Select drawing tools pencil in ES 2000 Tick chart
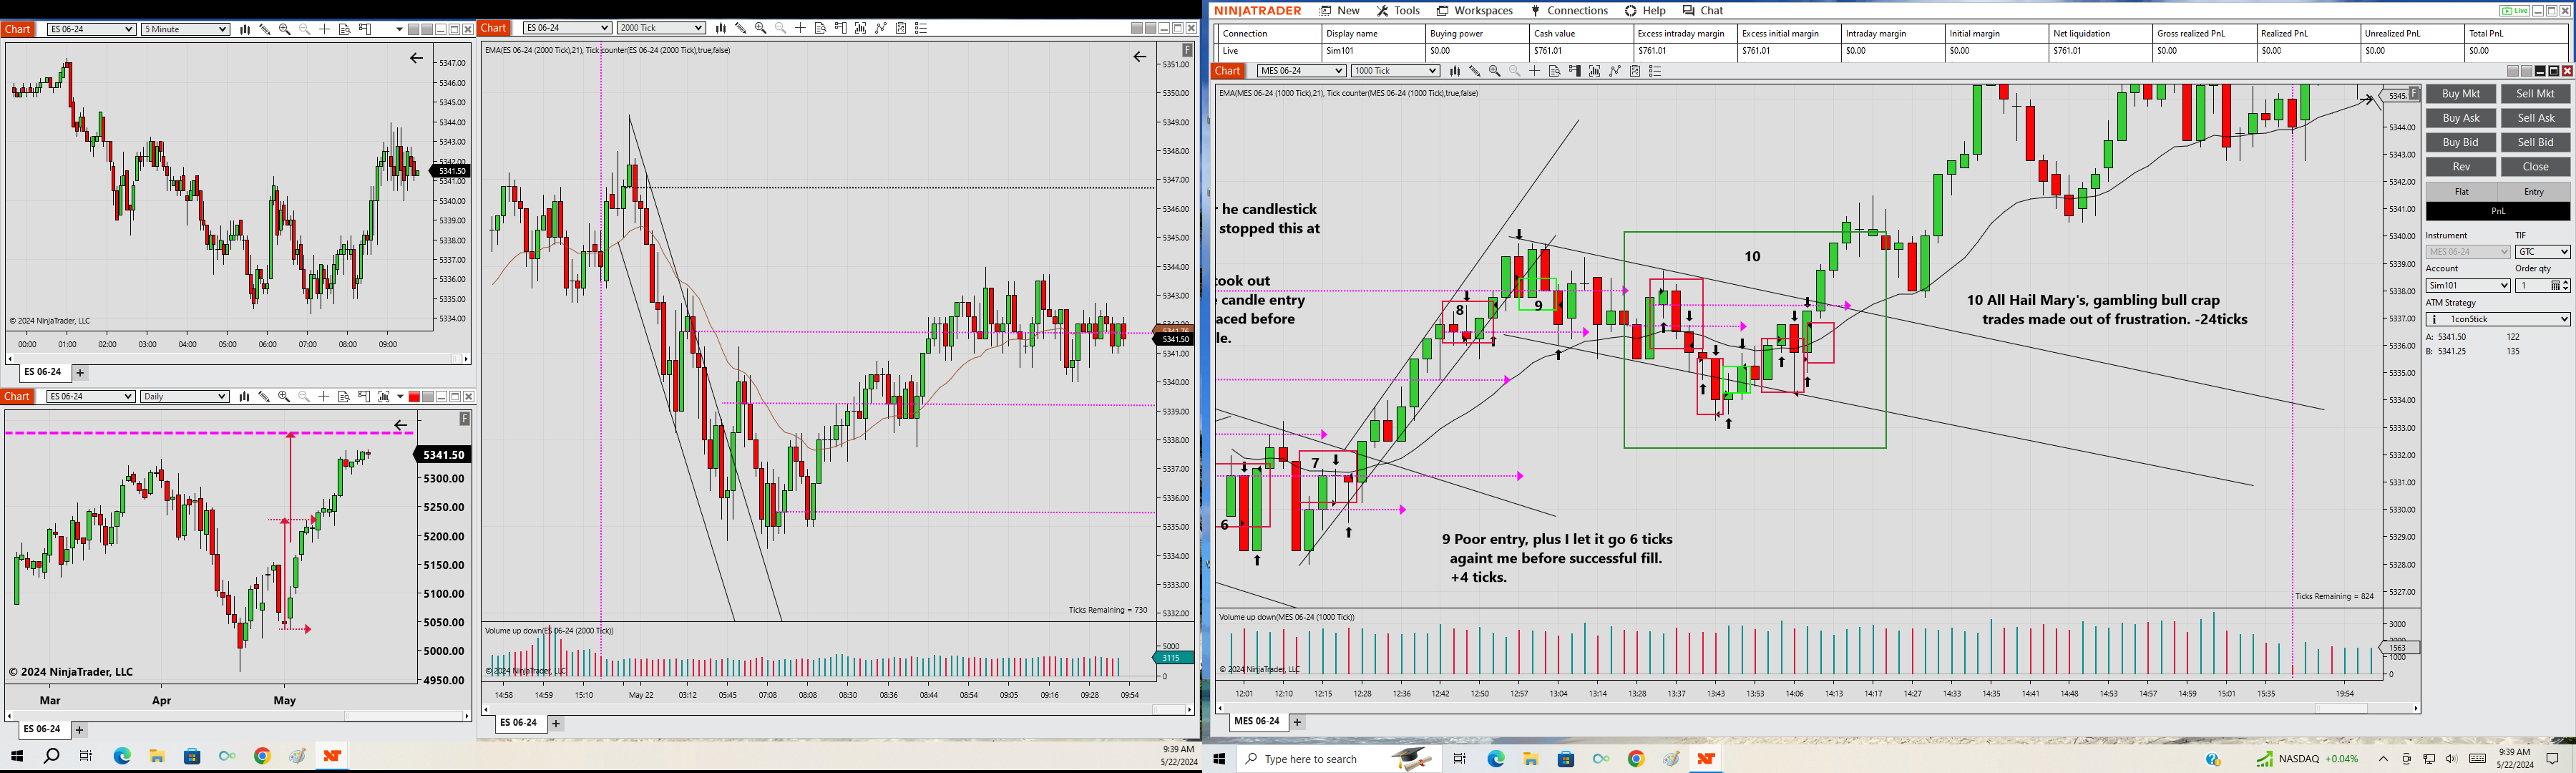This screenshot has width=2576, height=773. click(x=741, y=28)
